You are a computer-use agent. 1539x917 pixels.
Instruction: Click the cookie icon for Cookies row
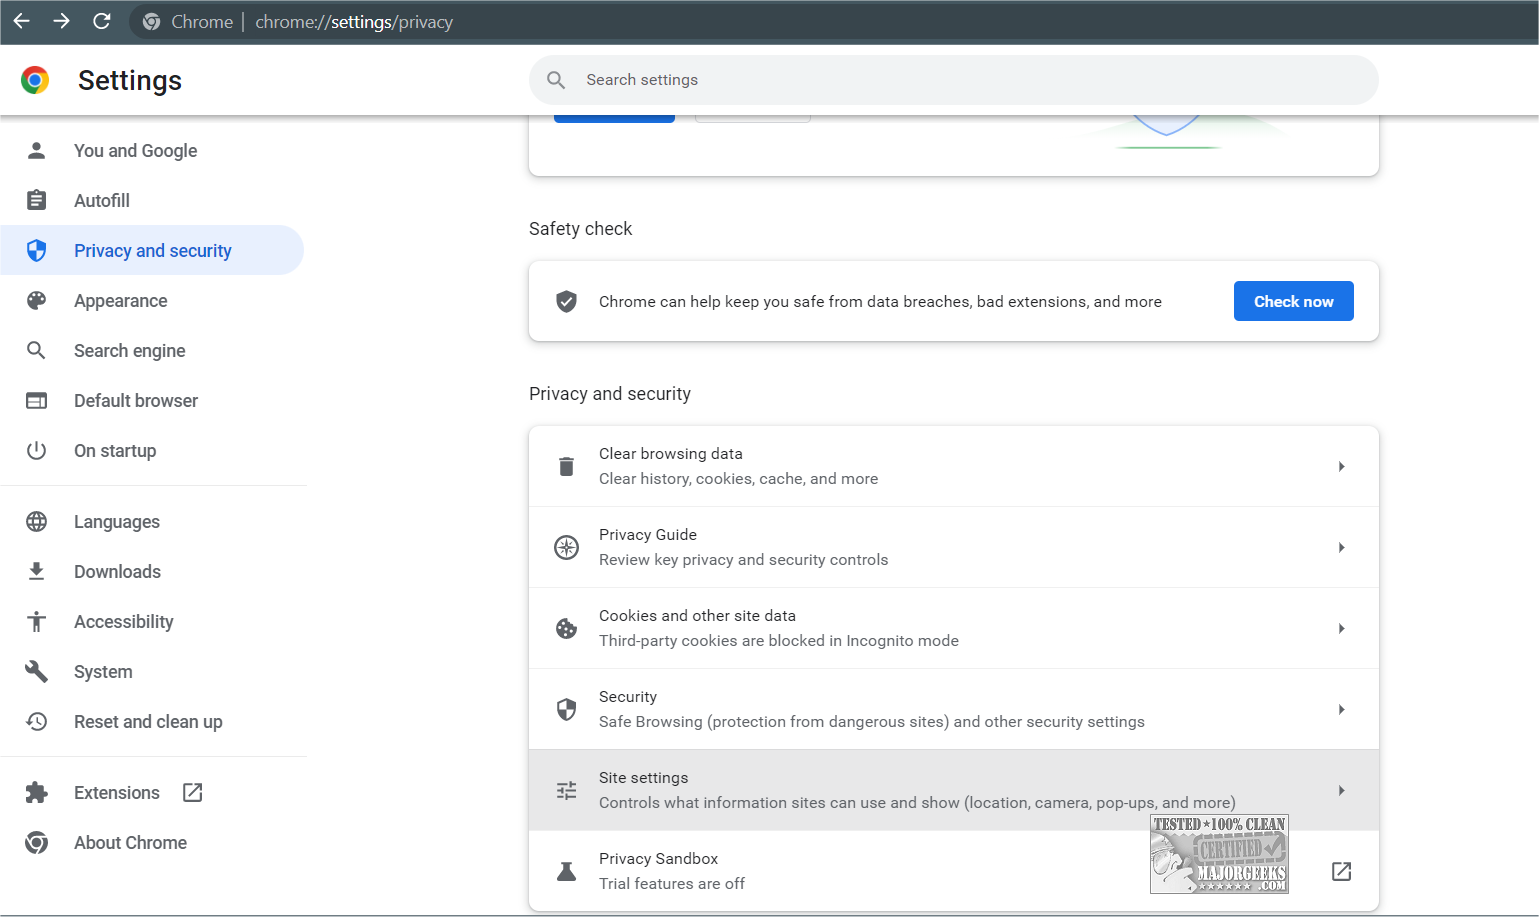coord(567,628)
